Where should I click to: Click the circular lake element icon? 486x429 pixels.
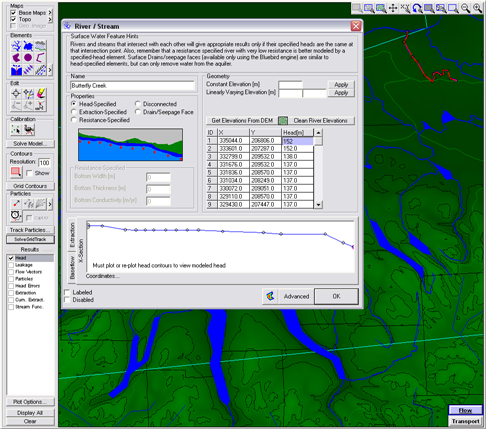pyautogui.click(x=28, y=58)
